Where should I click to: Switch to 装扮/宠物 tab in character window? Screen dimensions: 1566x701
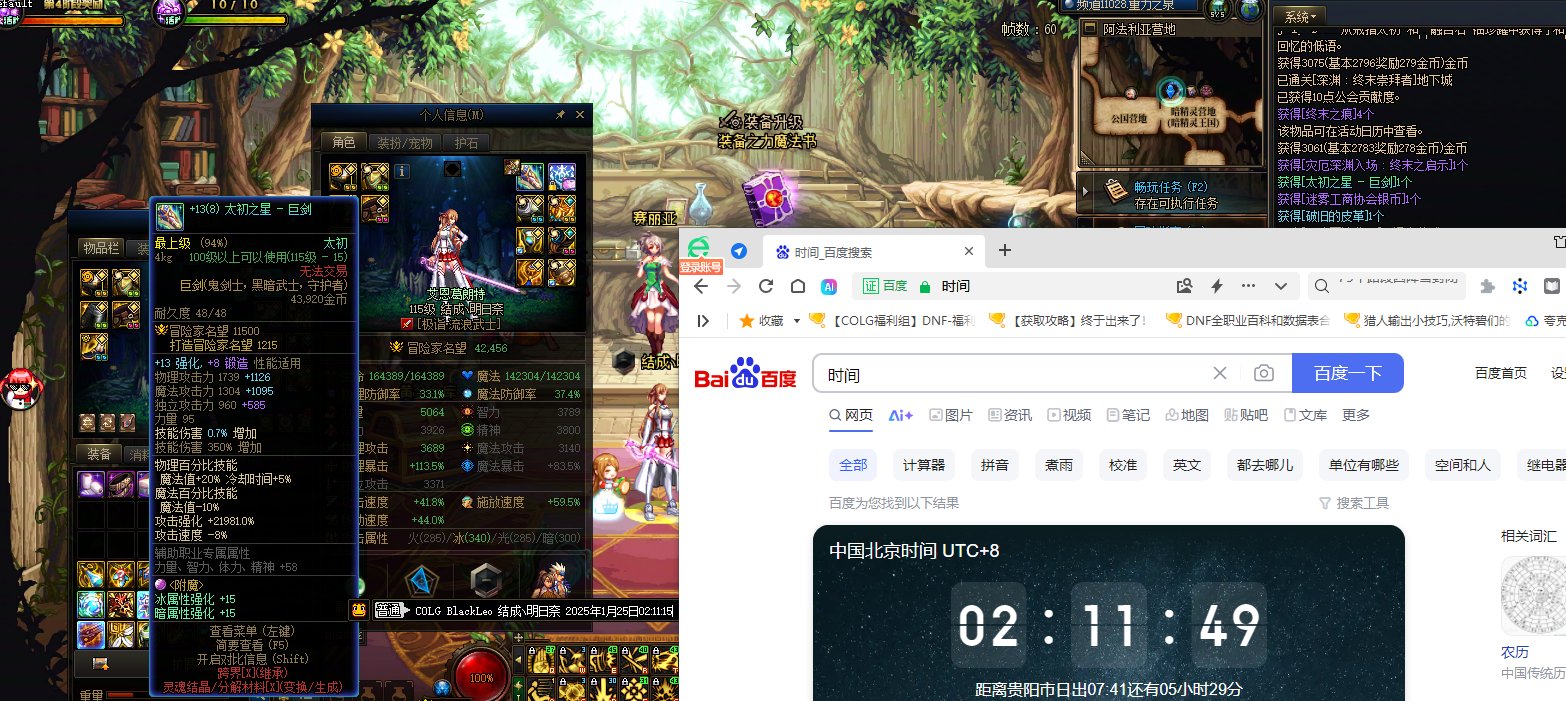tap(403, 143)
